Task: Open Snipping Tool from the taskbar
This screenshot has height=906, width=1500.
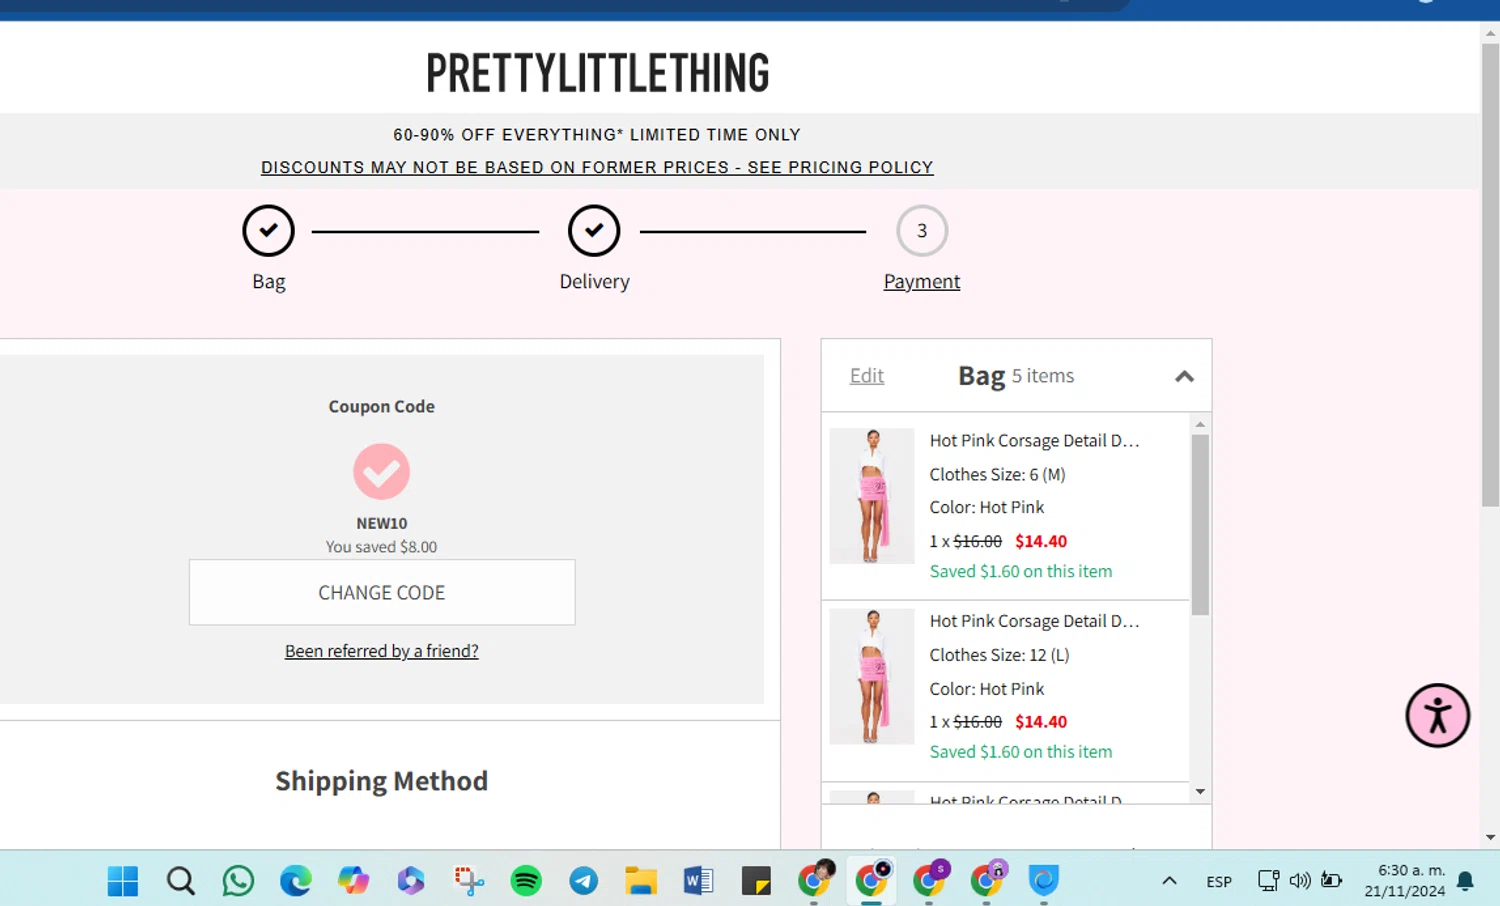Action: [468, 881]
